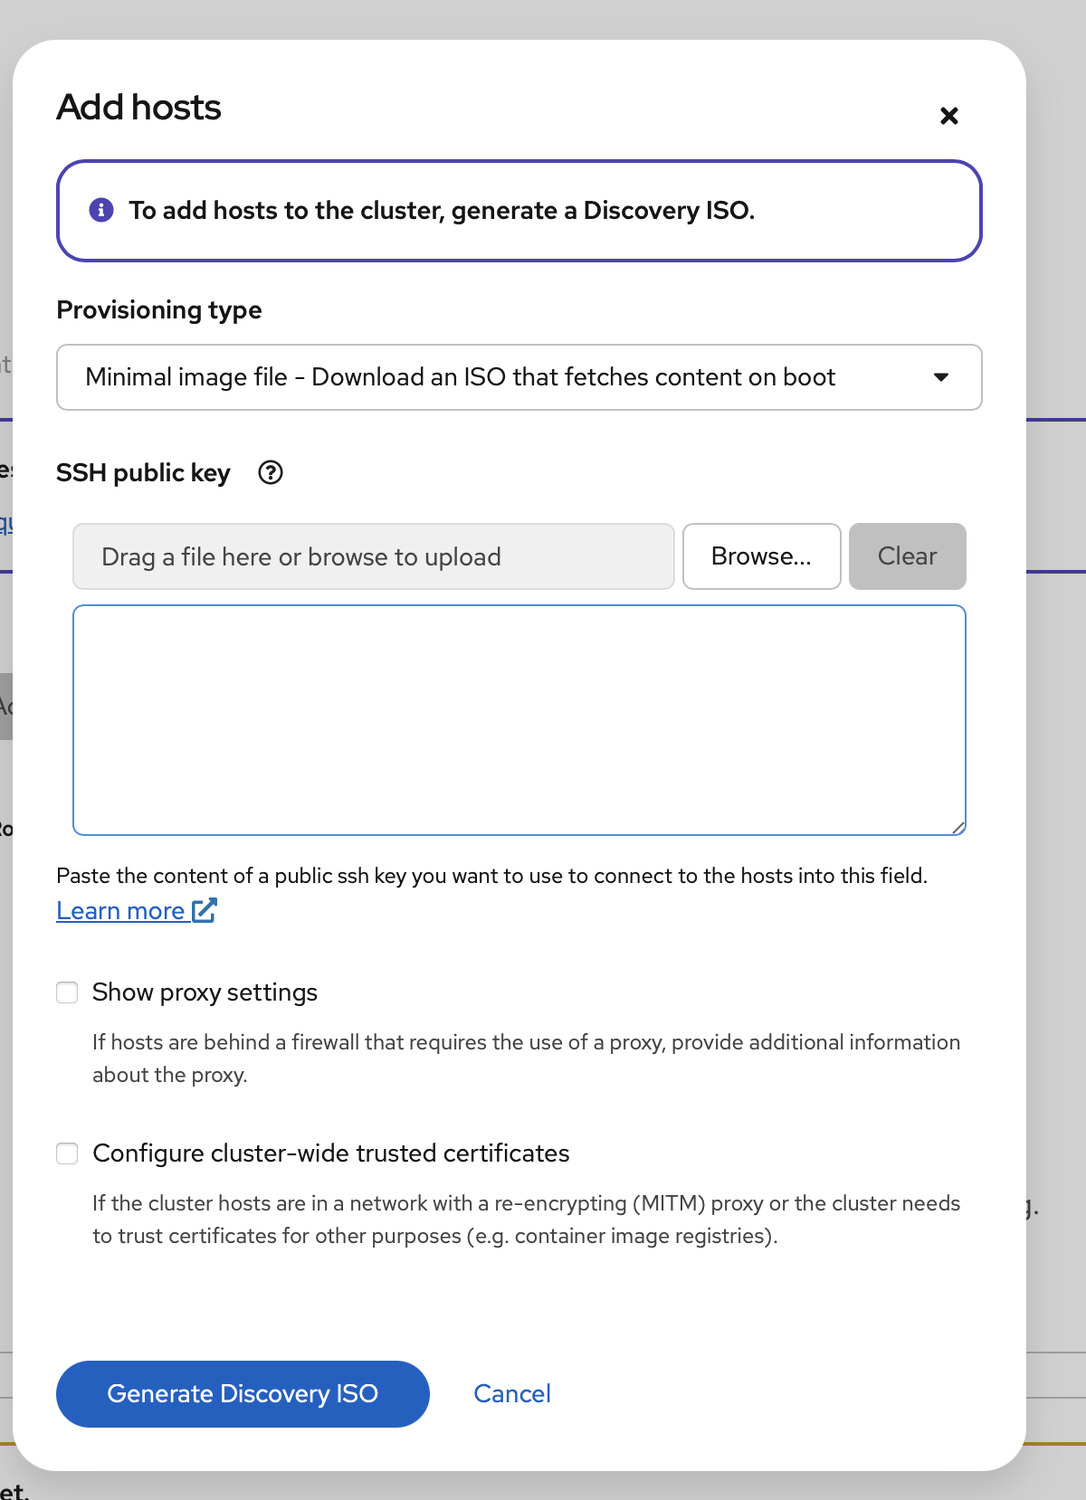1086x1500 pixels.
Task: Click Generate Discovery ISO
Action: pos(243,1393)
